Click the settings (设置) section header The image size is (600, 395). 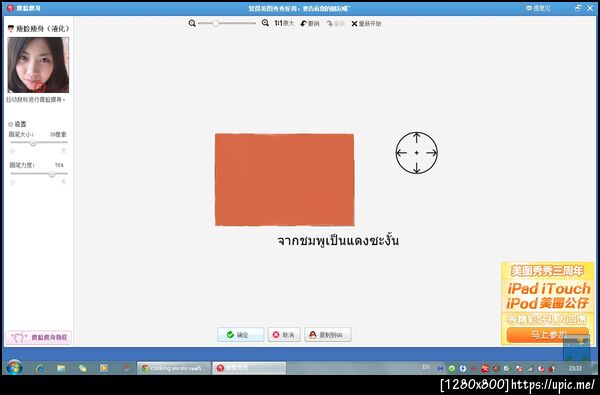[x=17, y=124]
